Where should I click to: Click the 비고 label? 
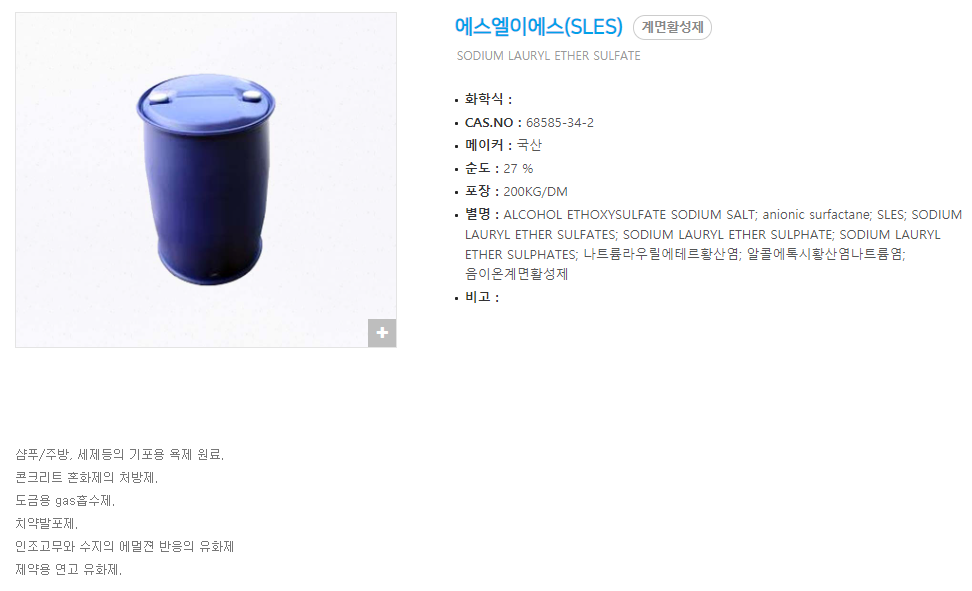478,297
